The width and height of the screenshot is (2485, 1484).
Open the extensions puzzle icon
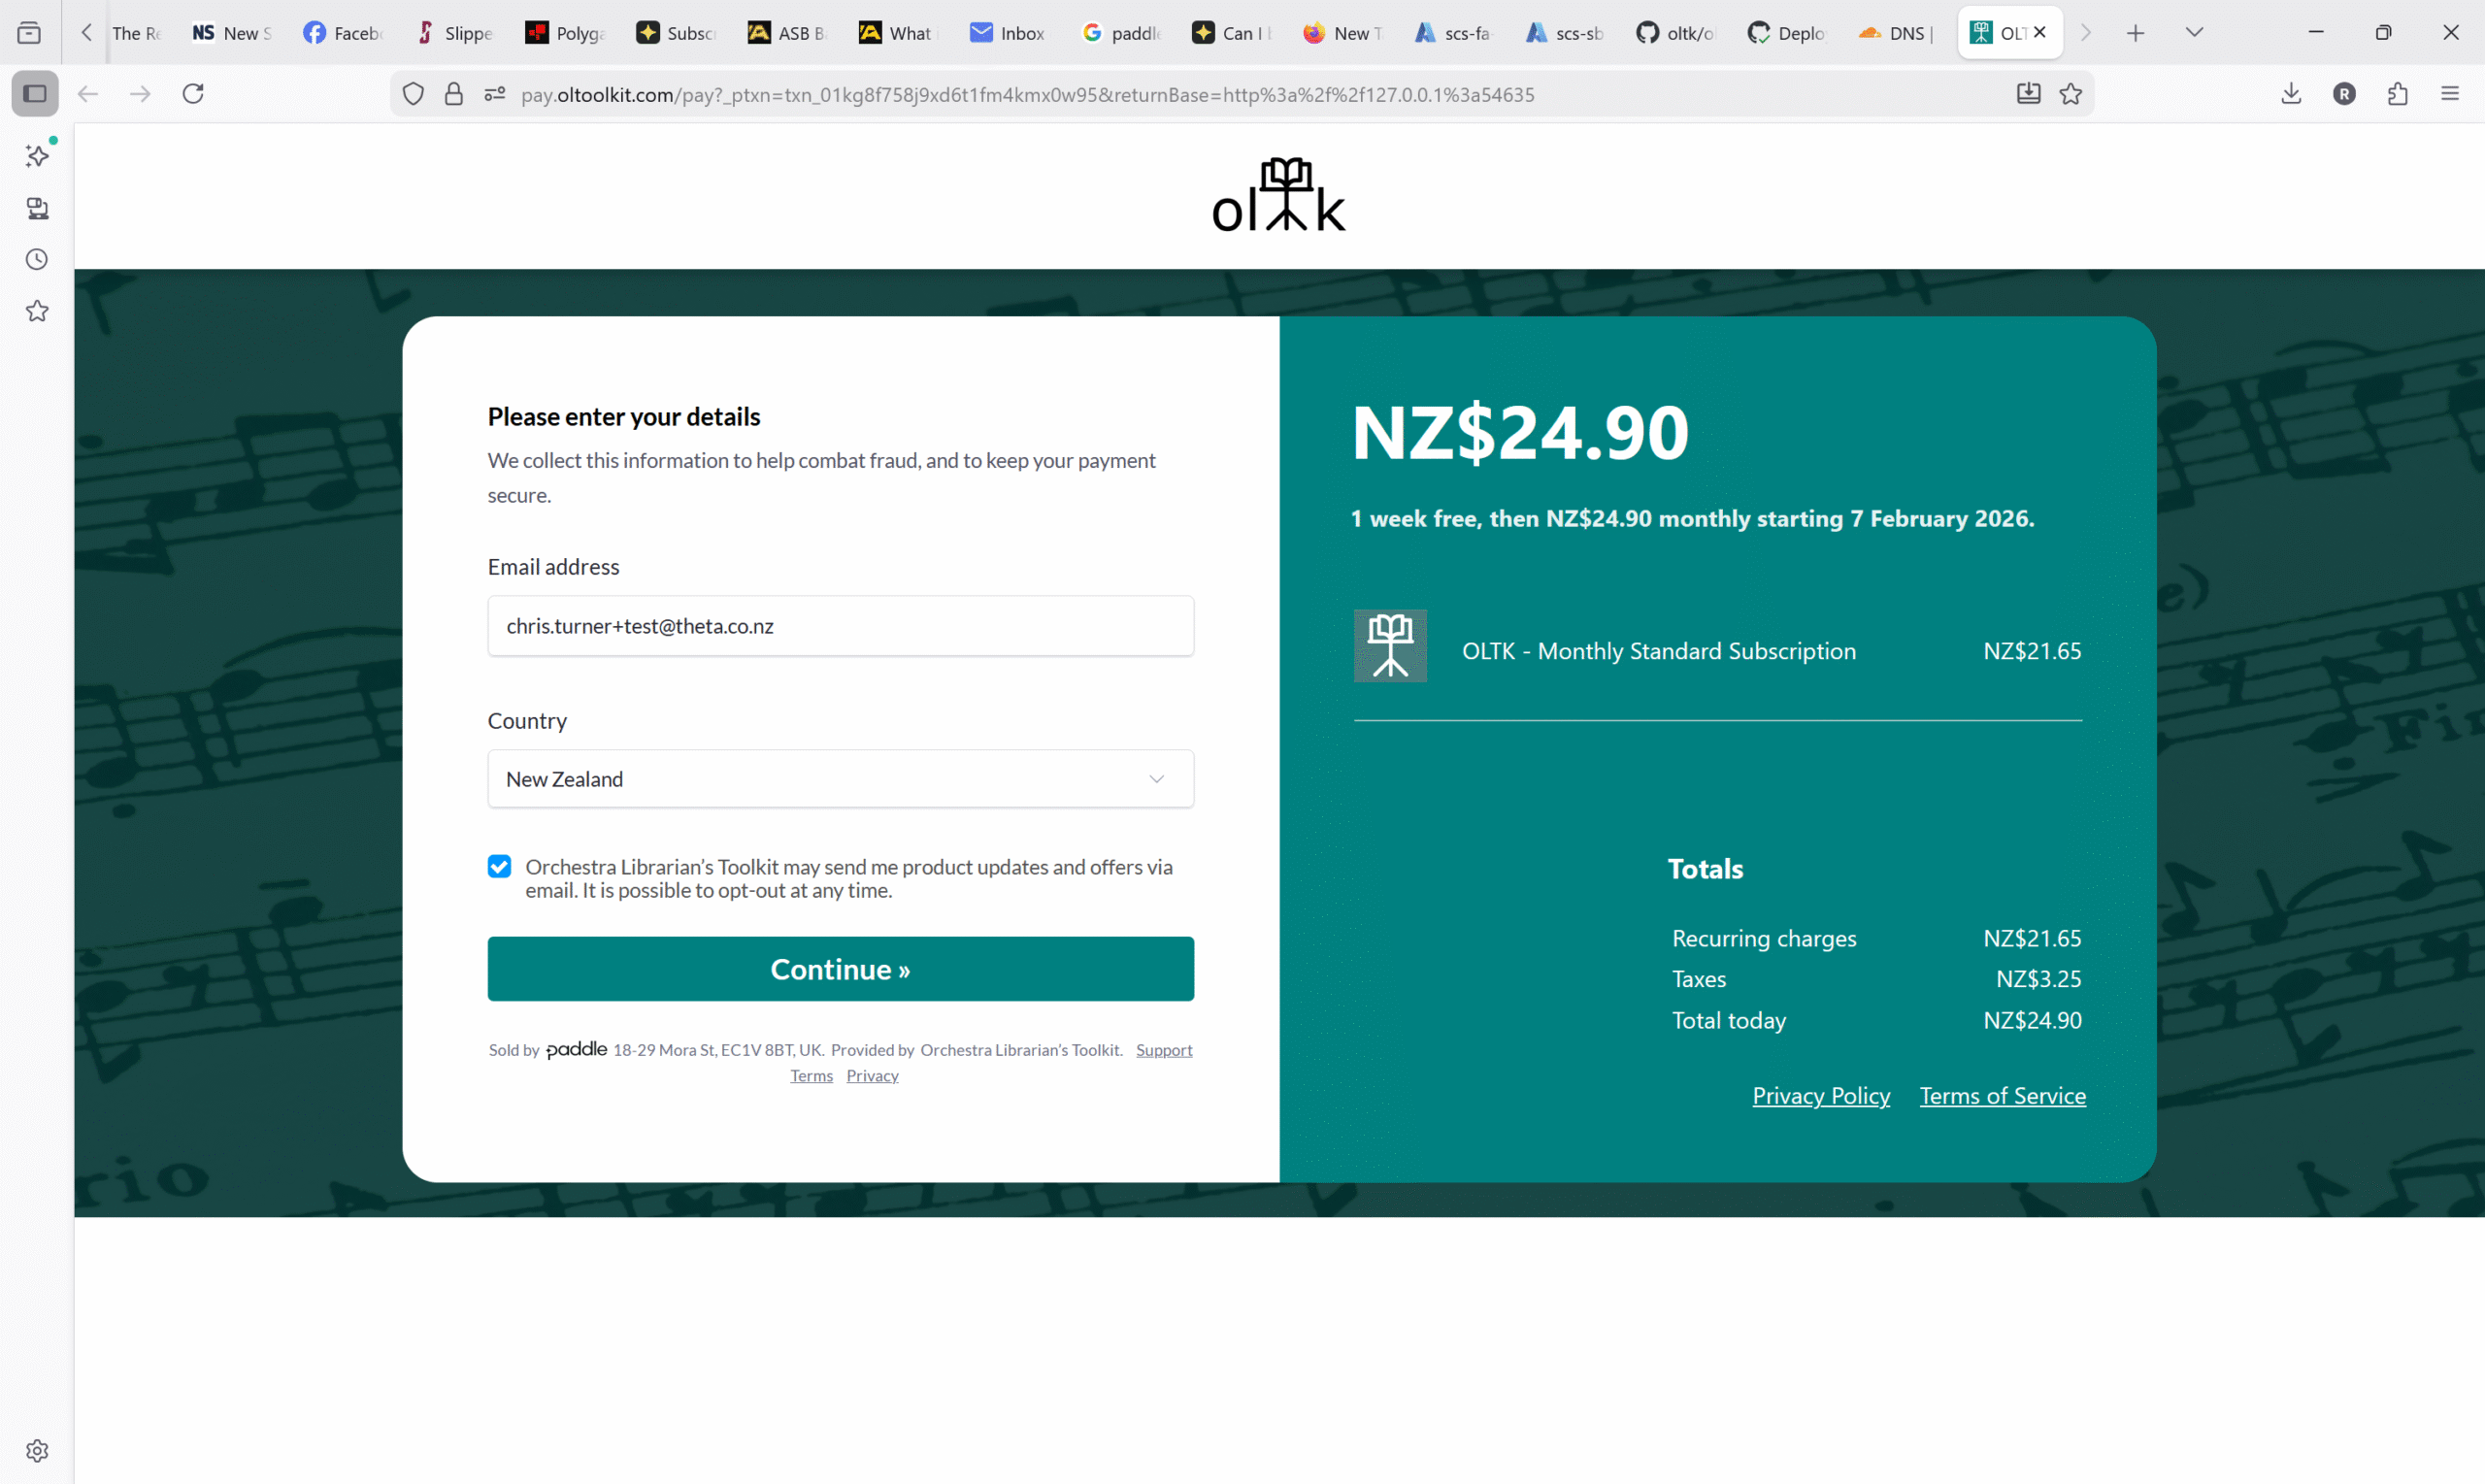tap(2397, 94)
